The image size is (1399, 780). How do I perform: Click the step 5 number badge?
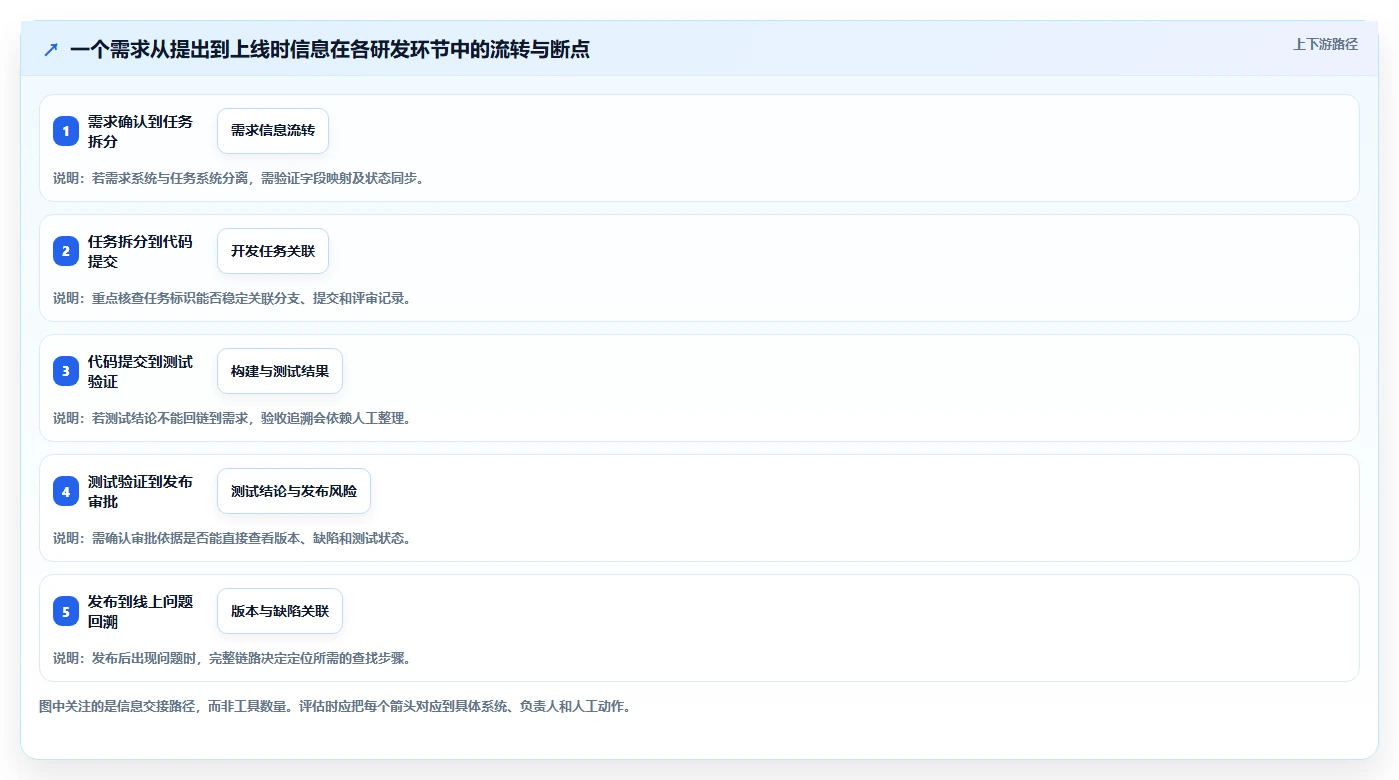66,611
